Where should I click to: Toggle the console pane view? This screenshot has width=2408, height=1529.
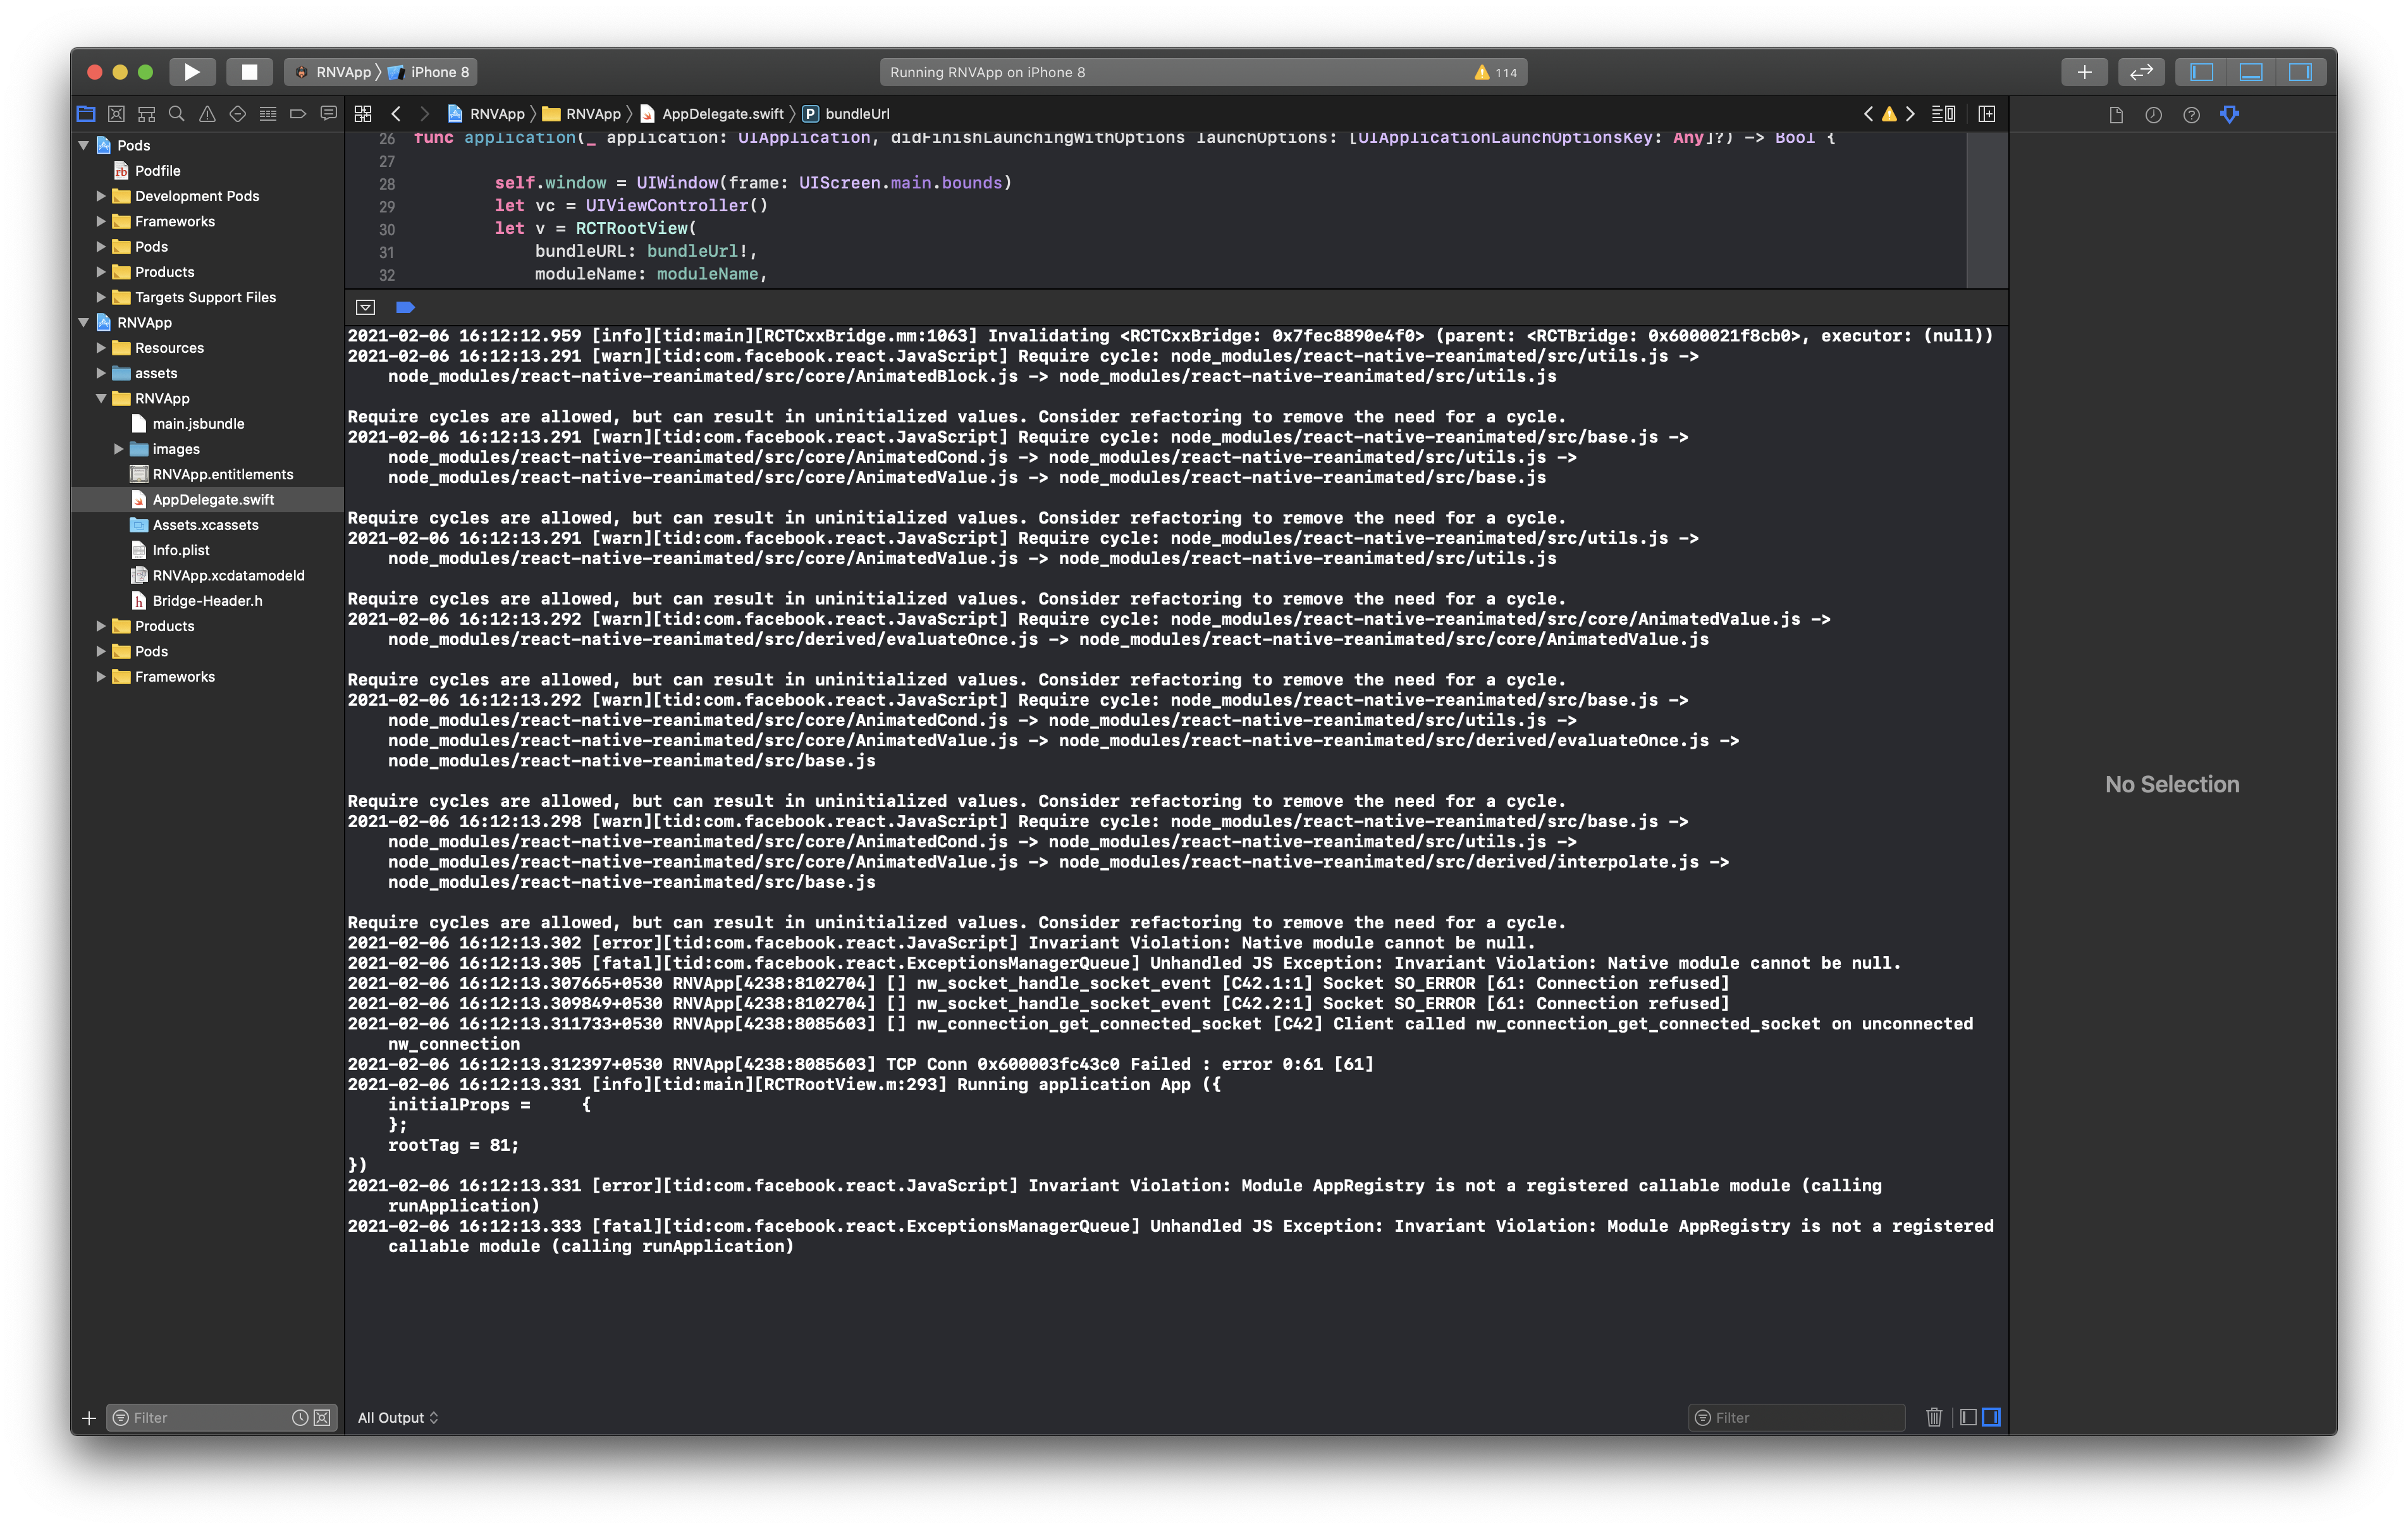[x=1991, y=1417]
